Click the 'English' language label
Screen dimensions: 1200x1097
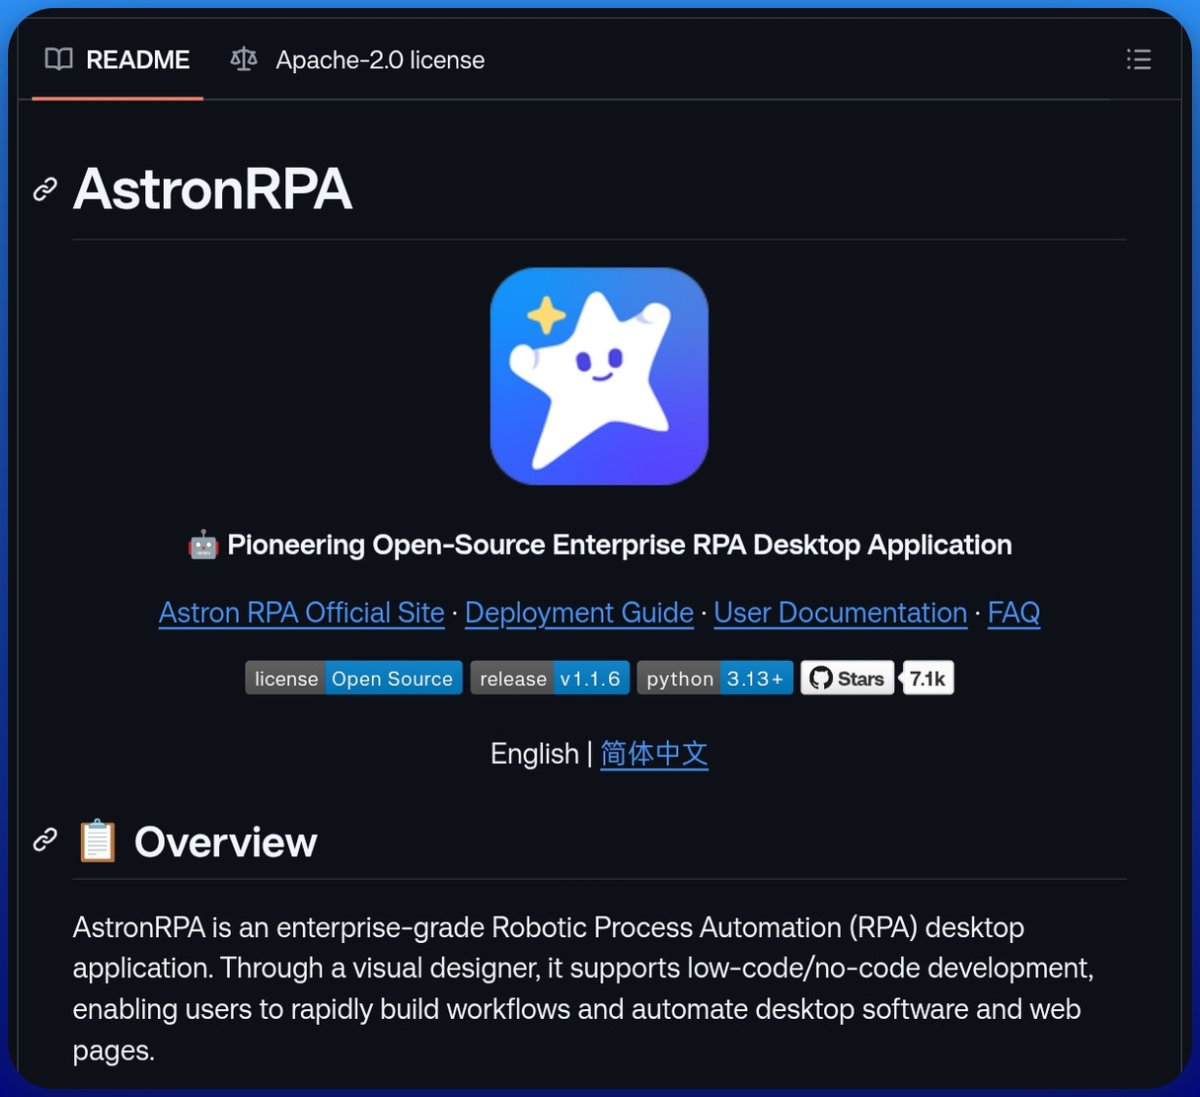(535, 754)
